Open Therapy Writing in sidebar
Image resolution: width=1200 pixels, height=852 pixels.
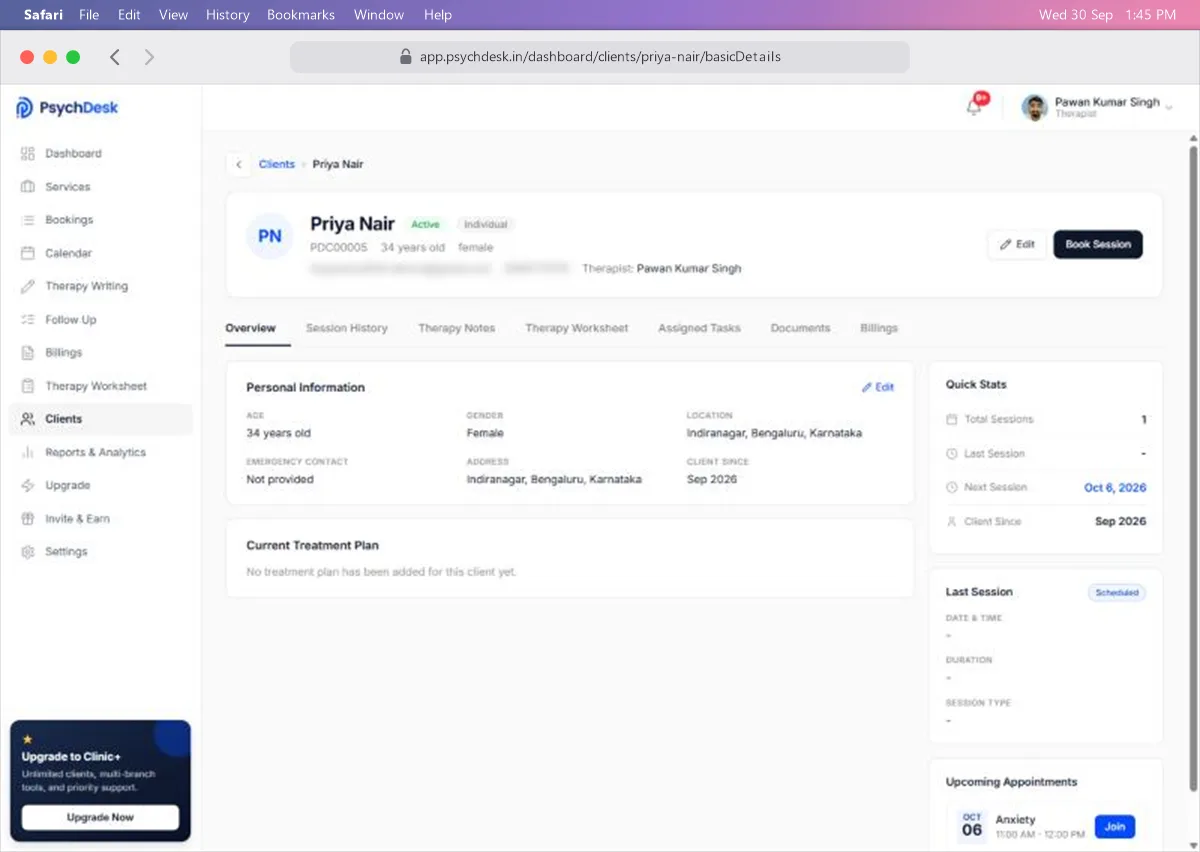100,286
